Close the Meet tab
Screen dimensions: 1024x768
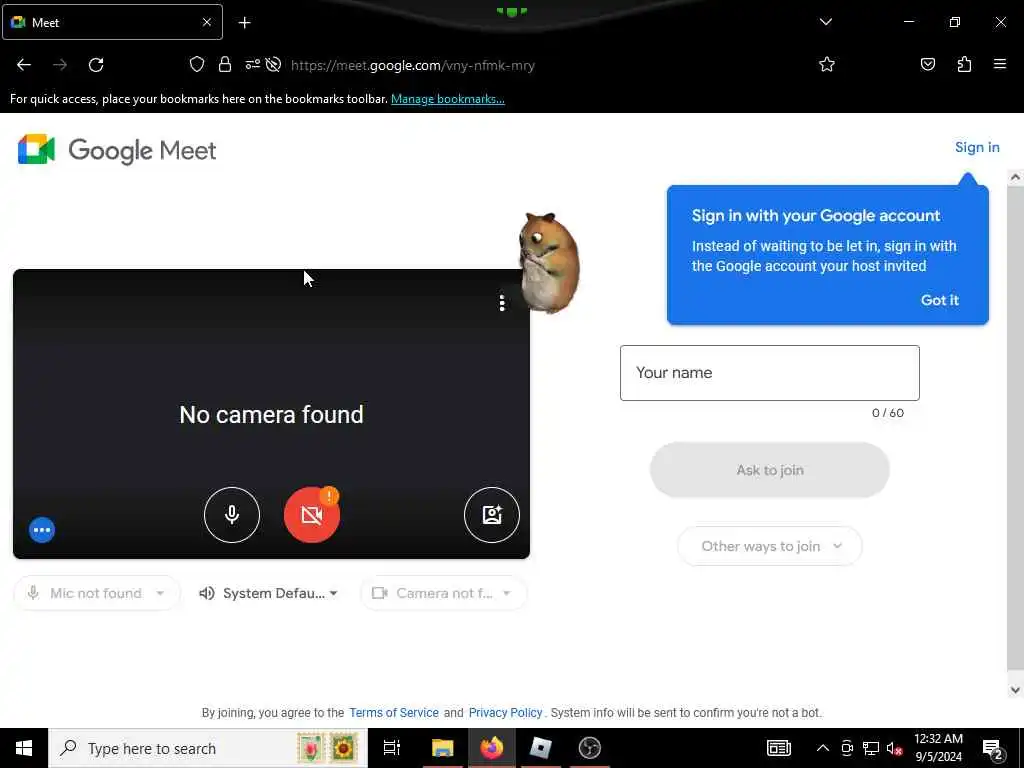click(207, 22)
